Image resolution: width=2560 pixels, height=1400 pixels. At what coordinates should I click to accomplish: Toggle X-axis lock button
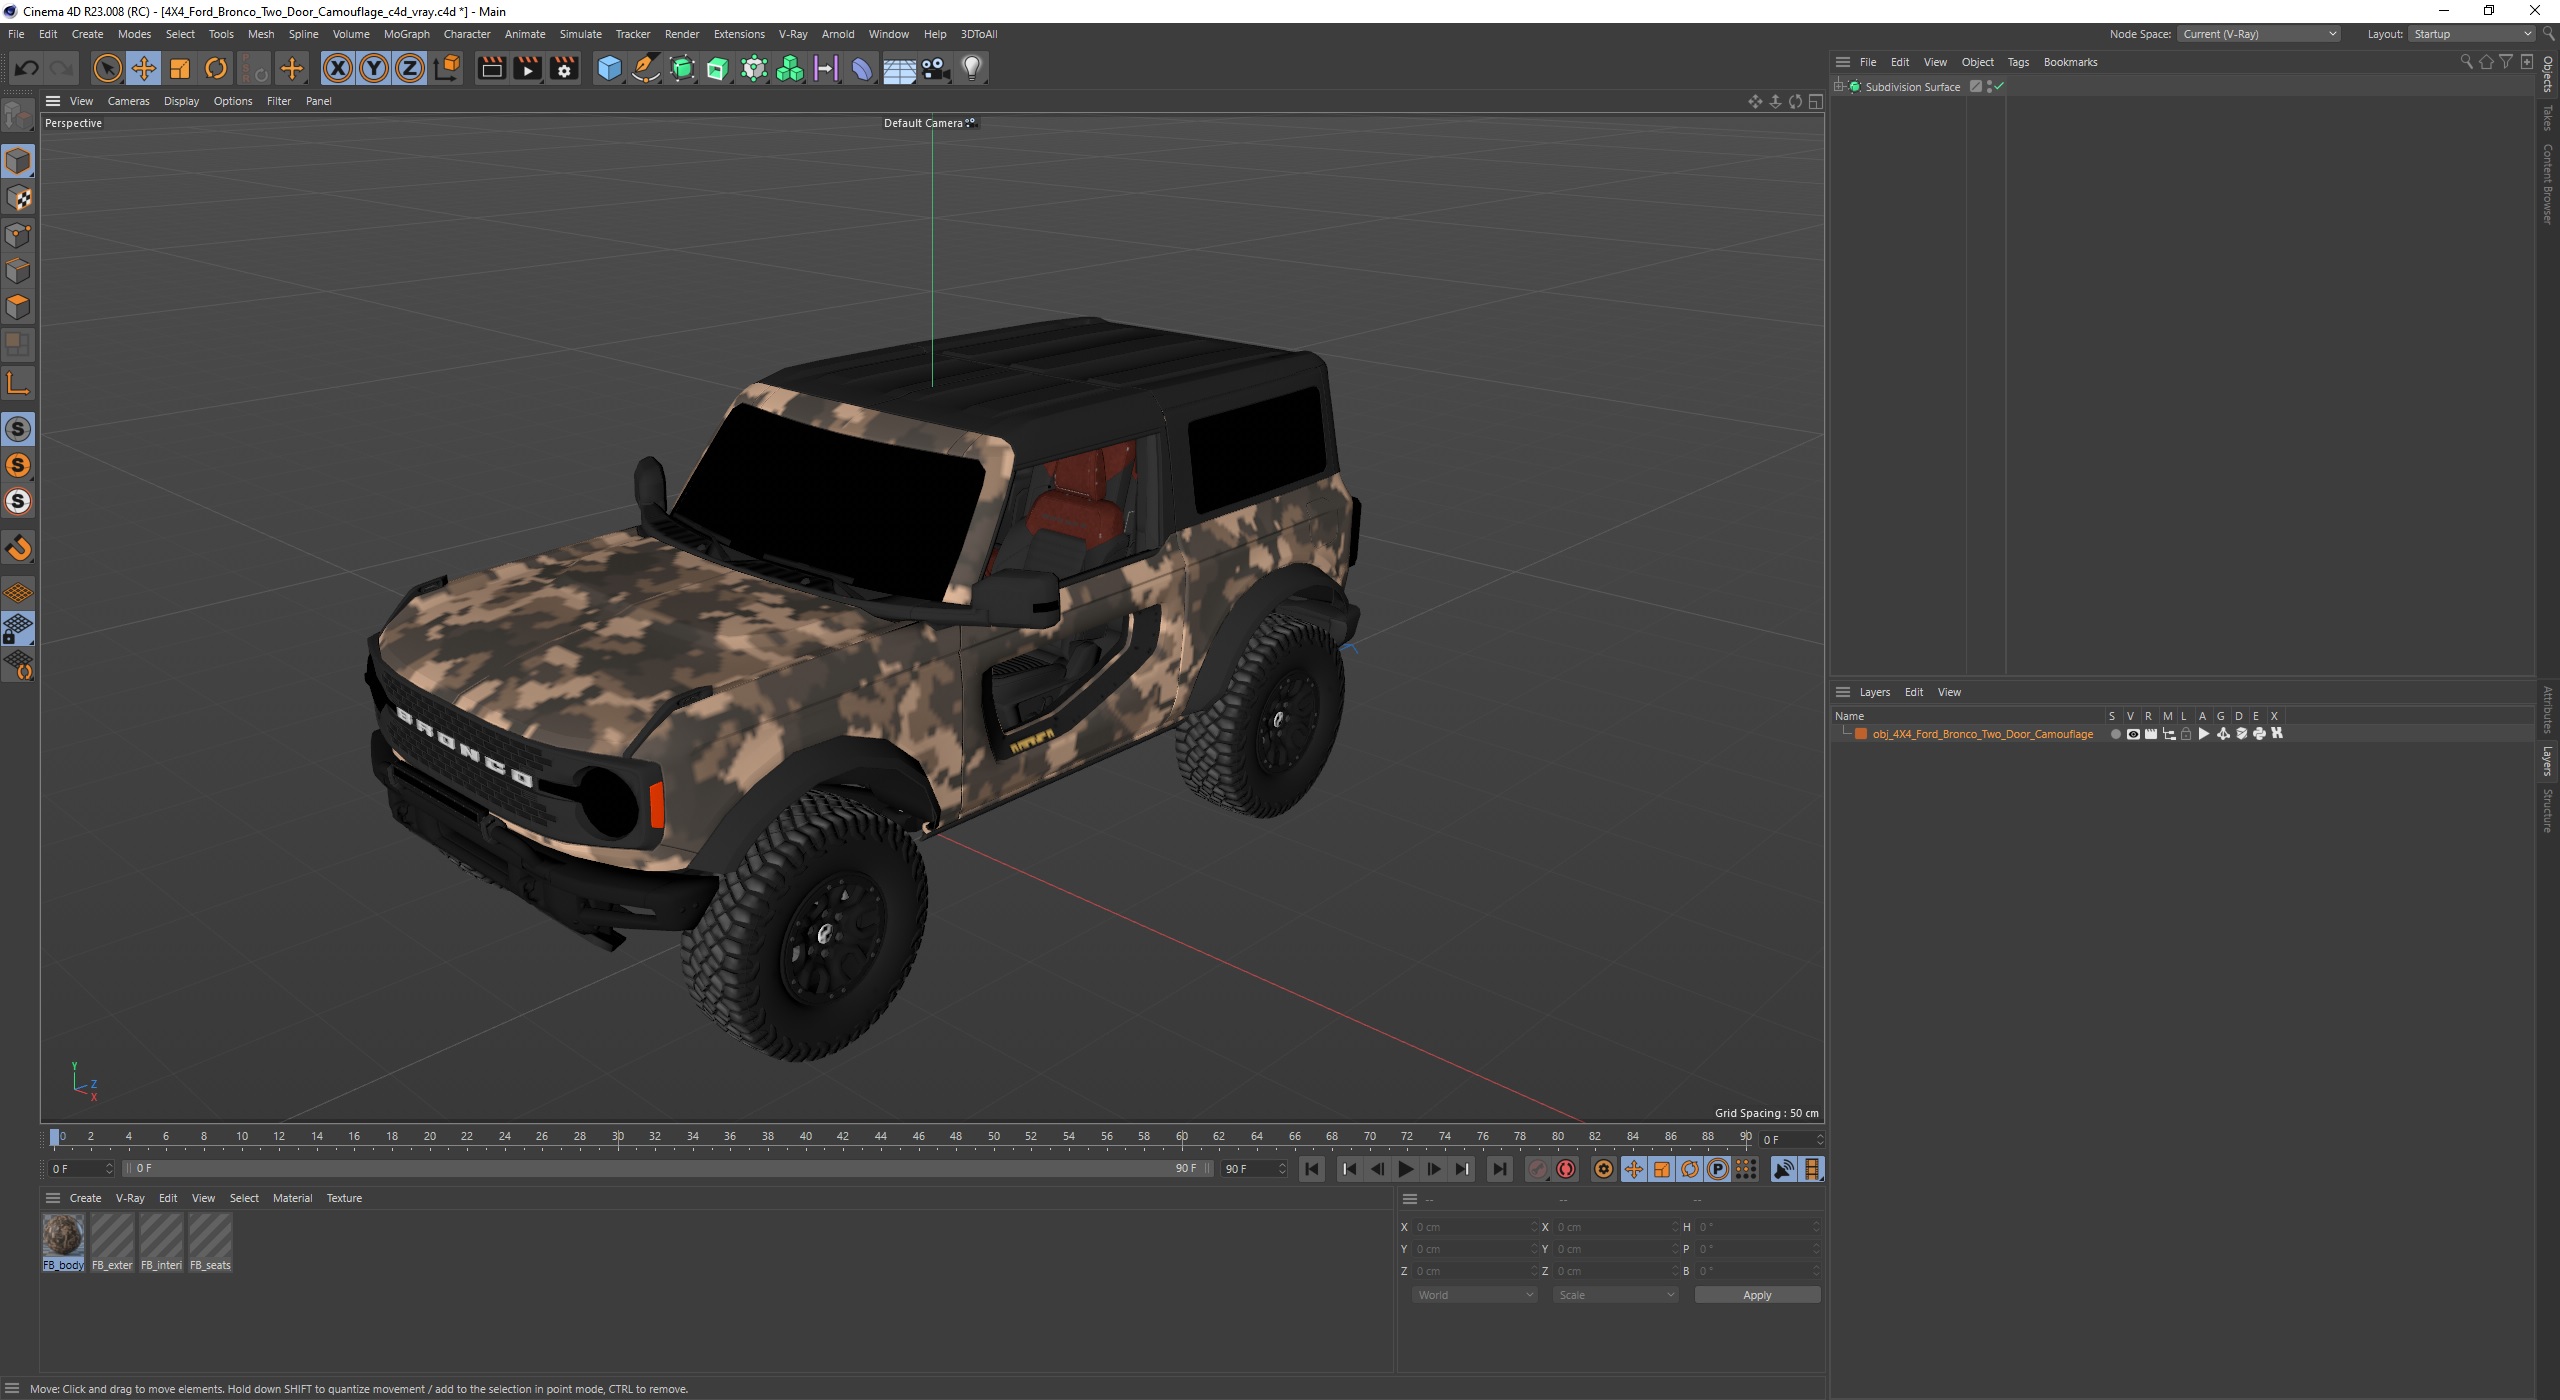click(x=338, y=68)
